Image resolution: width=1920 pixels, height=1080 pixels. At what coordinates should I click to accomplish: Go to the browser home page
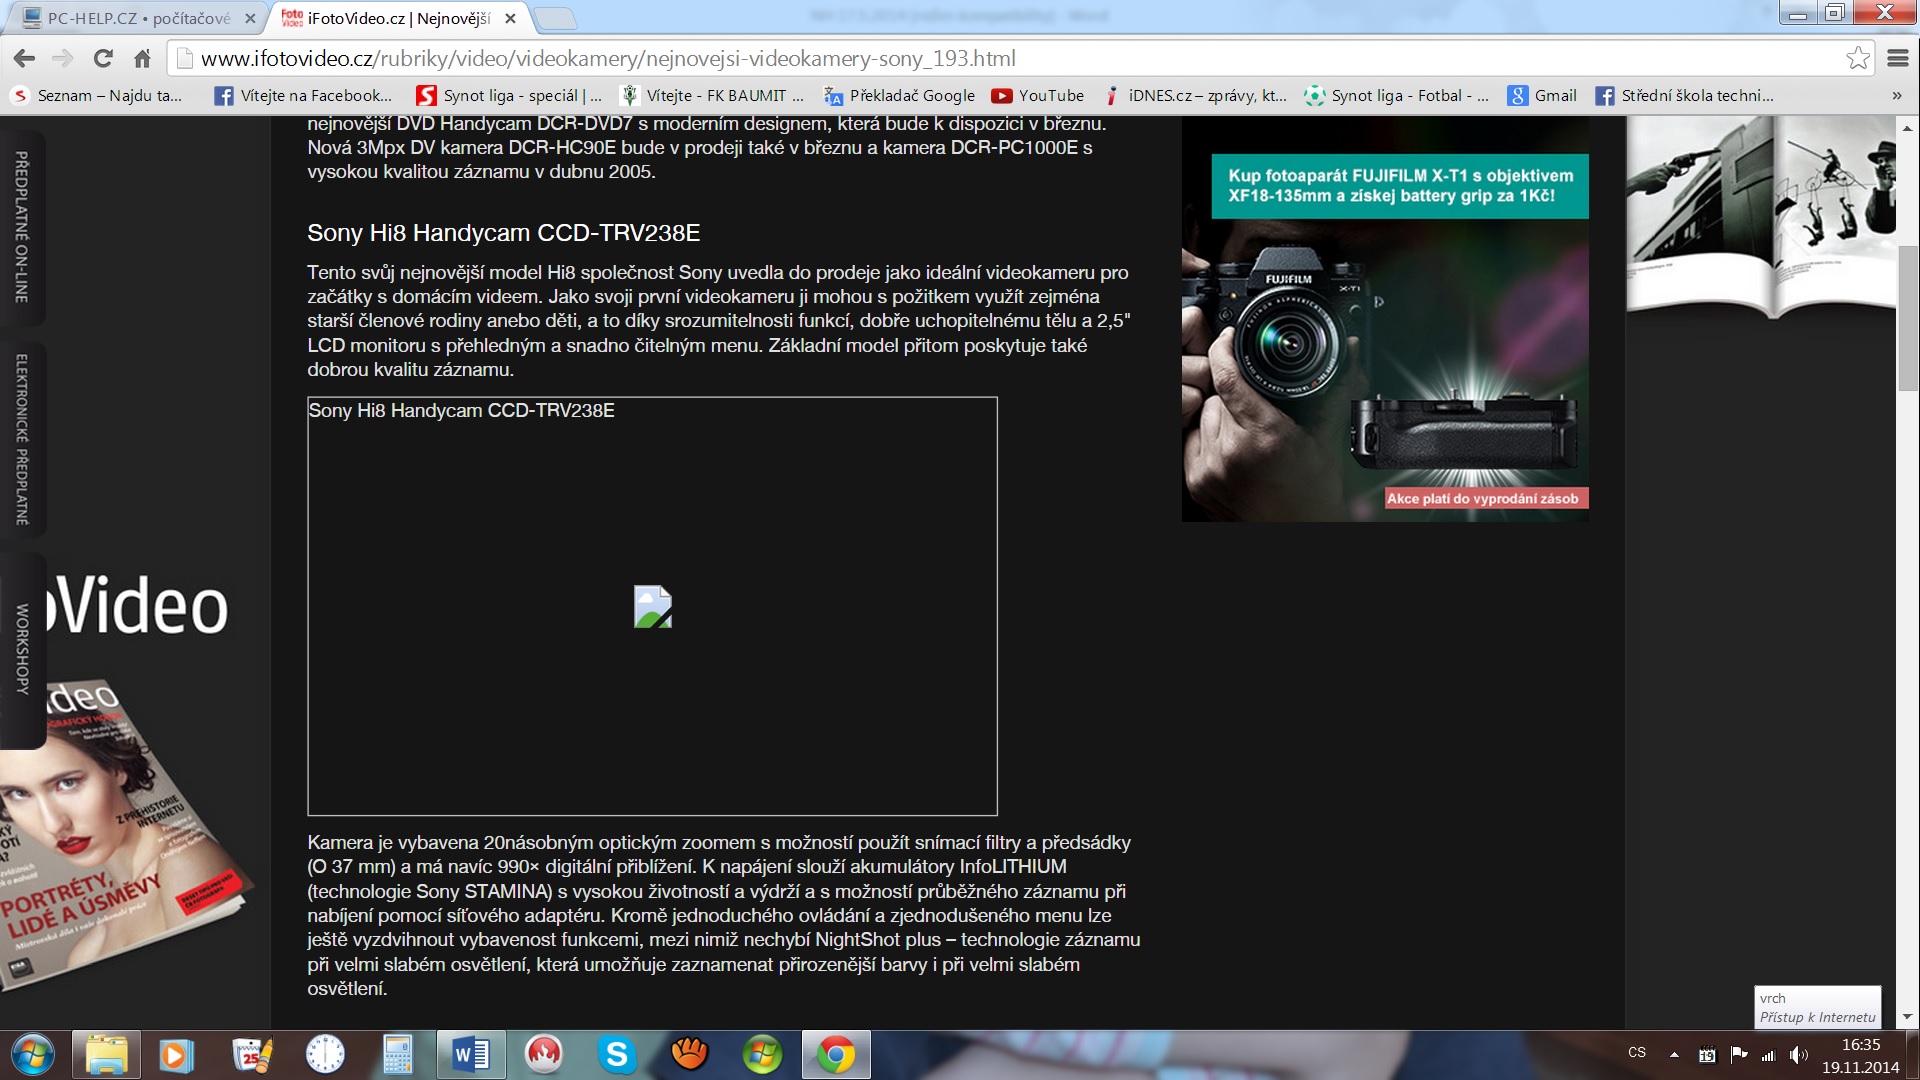tap(142, 58)
